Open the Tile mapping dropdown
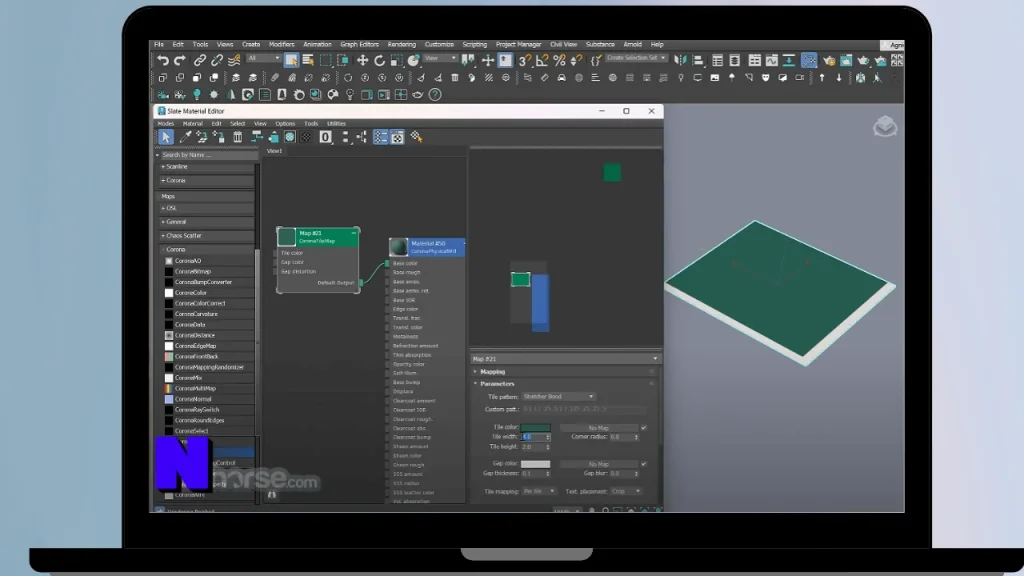 [x=539, y=491]
